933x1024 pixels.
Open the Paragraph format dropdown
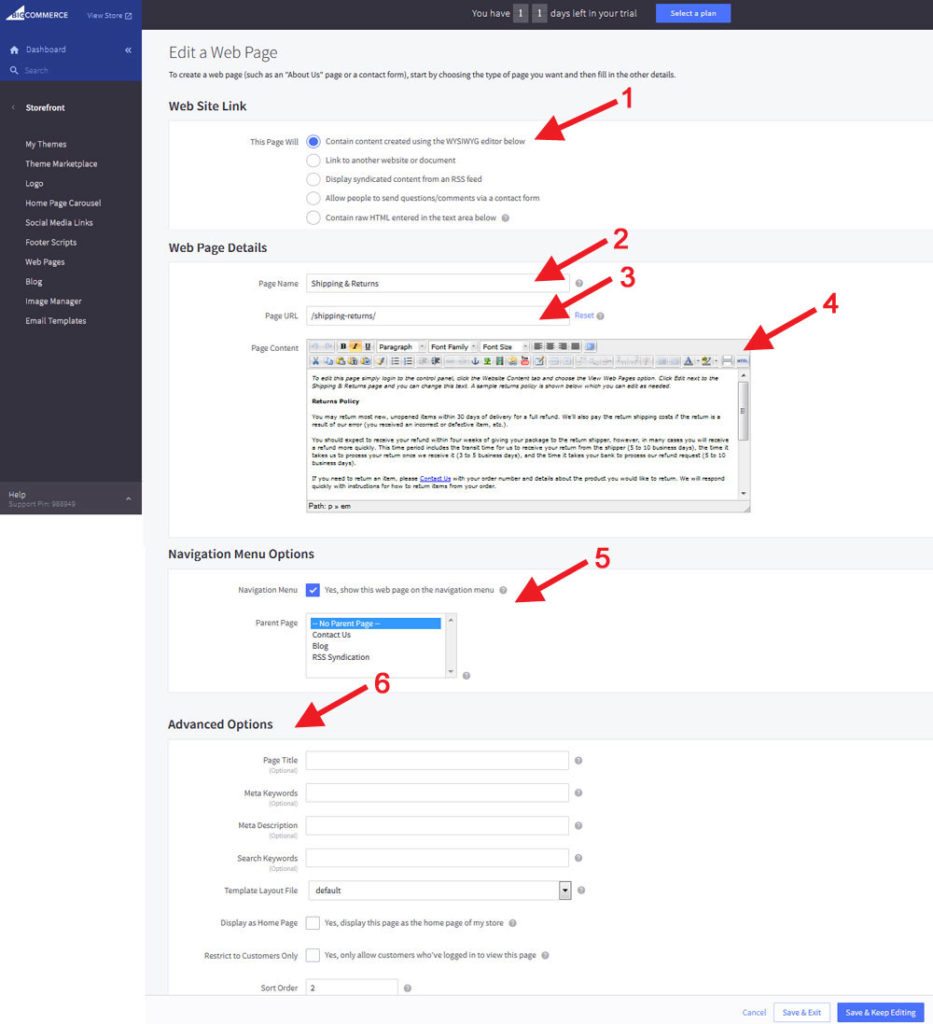point(401,347)
